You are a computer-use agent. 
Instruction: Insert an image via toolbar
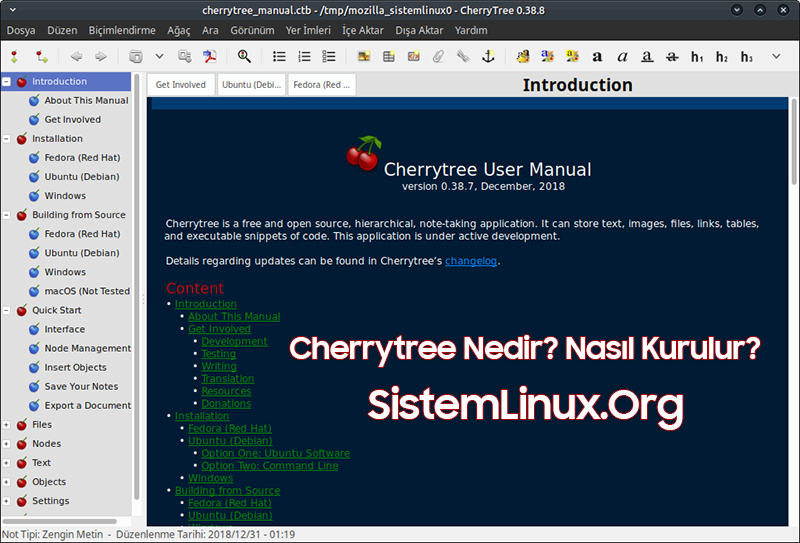pos(364,57)
